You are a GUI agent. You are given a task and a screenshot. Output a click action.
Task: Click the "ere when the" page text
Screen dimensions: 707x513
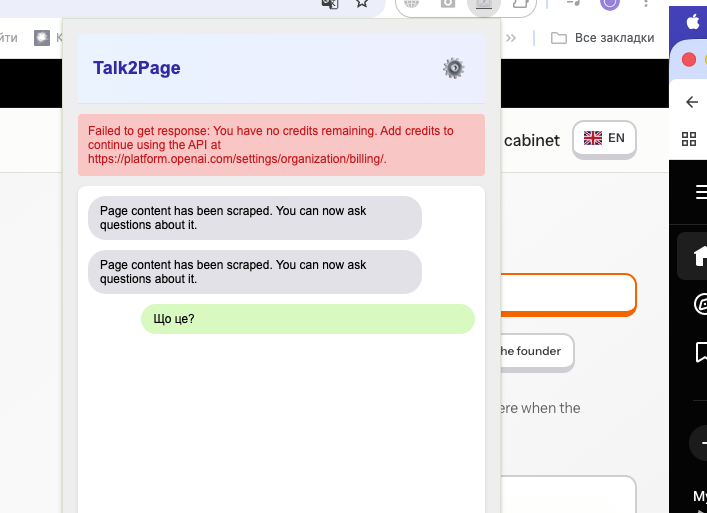[540, 408]
